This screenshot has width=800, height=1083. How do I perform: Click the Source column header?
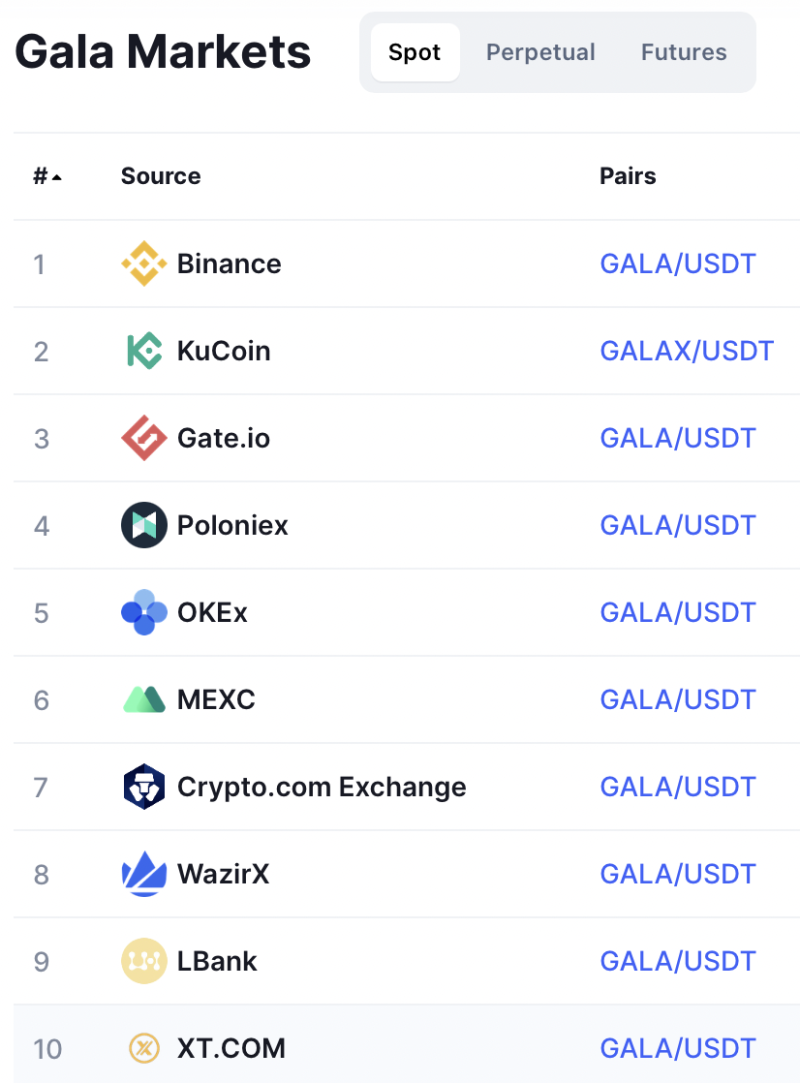coord(161,176)
